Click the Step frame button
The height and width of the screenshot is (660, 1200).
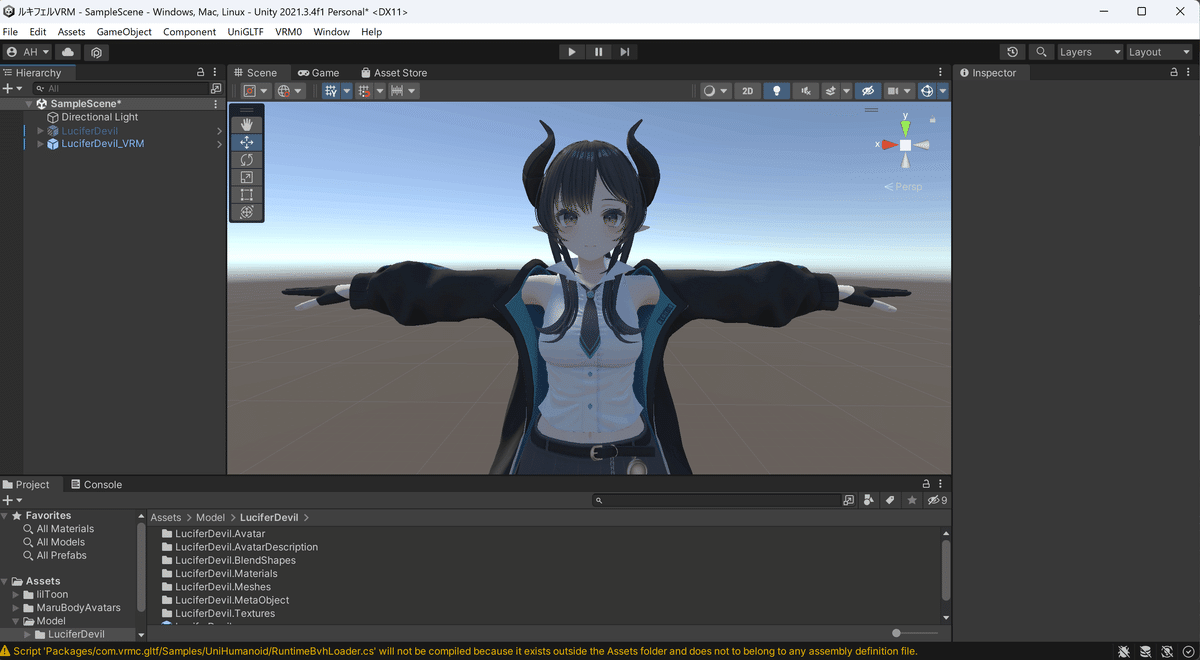pyautogui.click(x=625, y=52)
